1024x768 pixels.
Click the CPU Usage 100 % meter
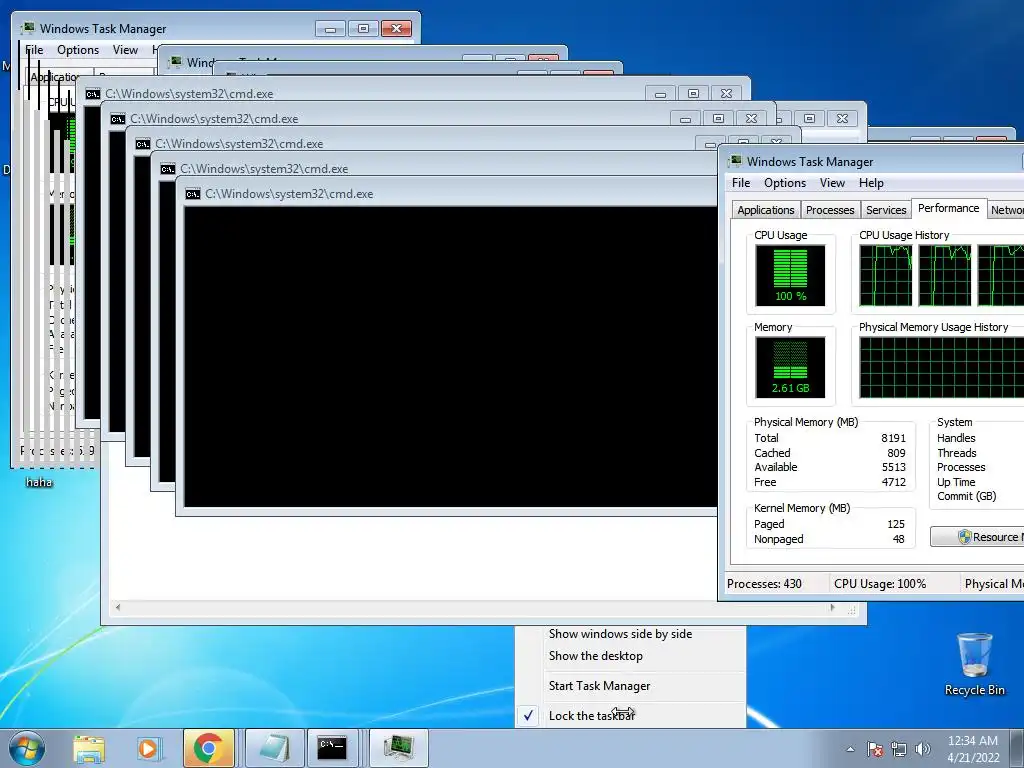pos(790,275)
